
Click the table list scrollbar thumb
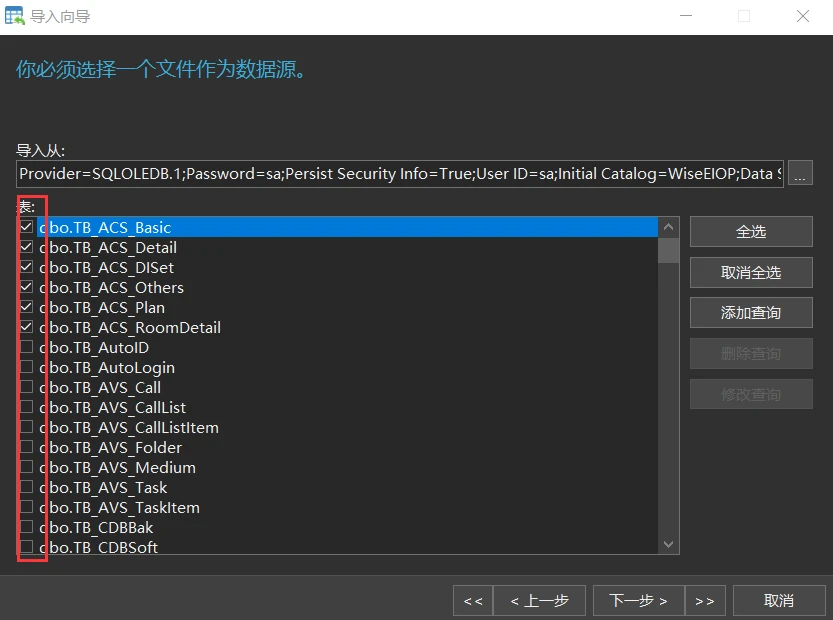tap(668, 250)
